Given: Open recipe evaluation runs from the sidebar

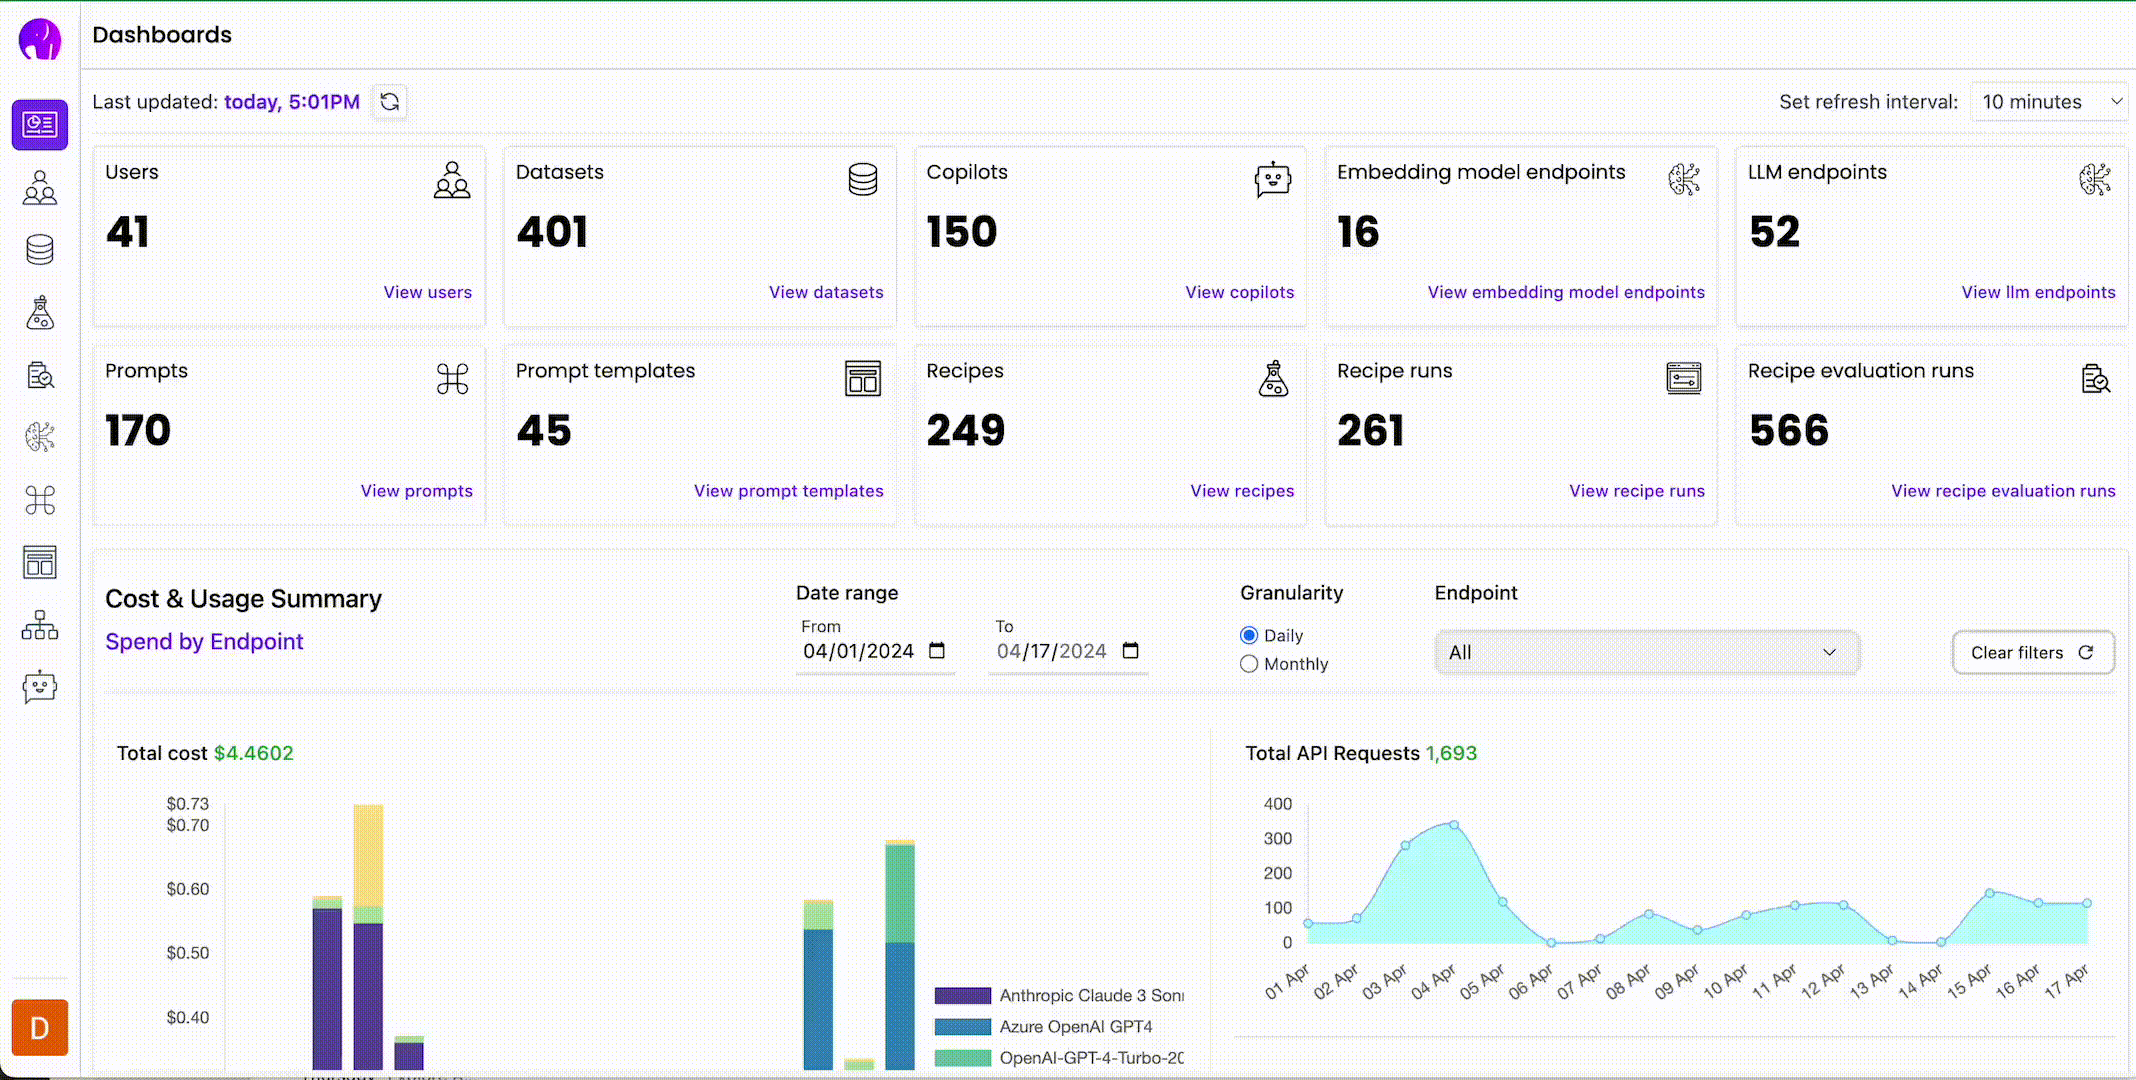Looking at the screenshot, I should click(40, 375).
